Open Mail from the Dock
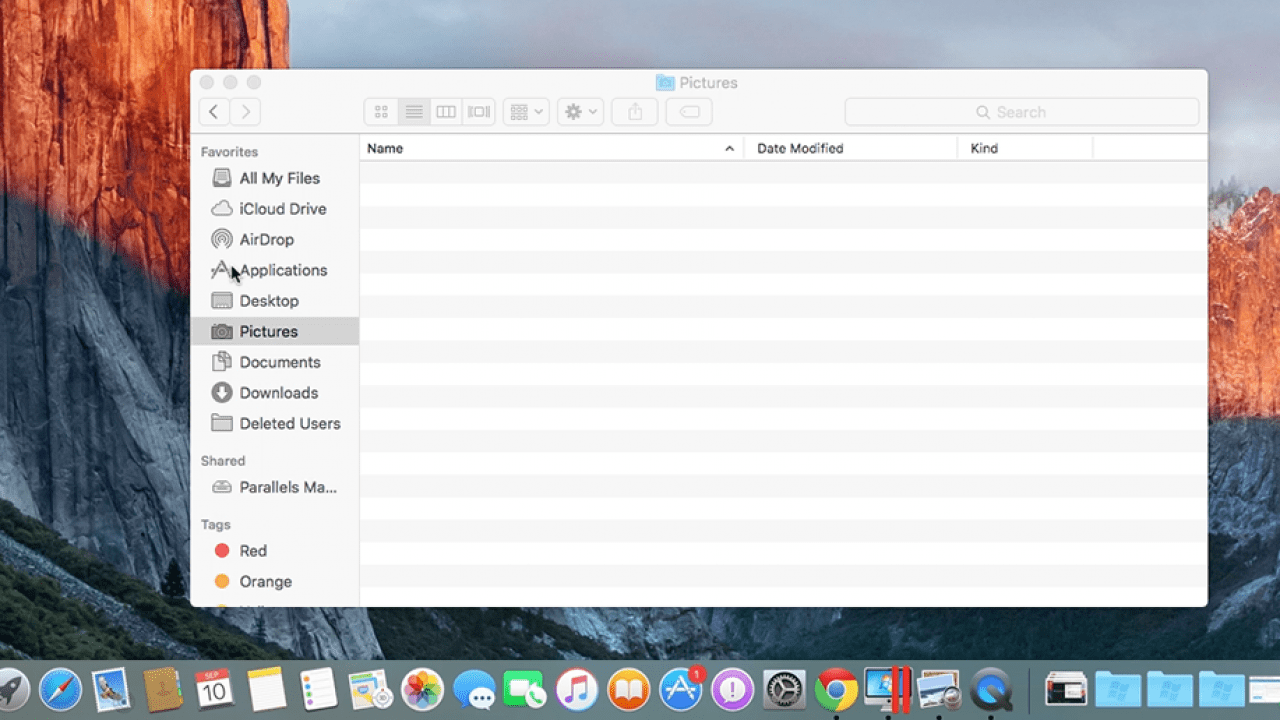The width and height of the screenshot is (1280, 720). coord(112,689)
